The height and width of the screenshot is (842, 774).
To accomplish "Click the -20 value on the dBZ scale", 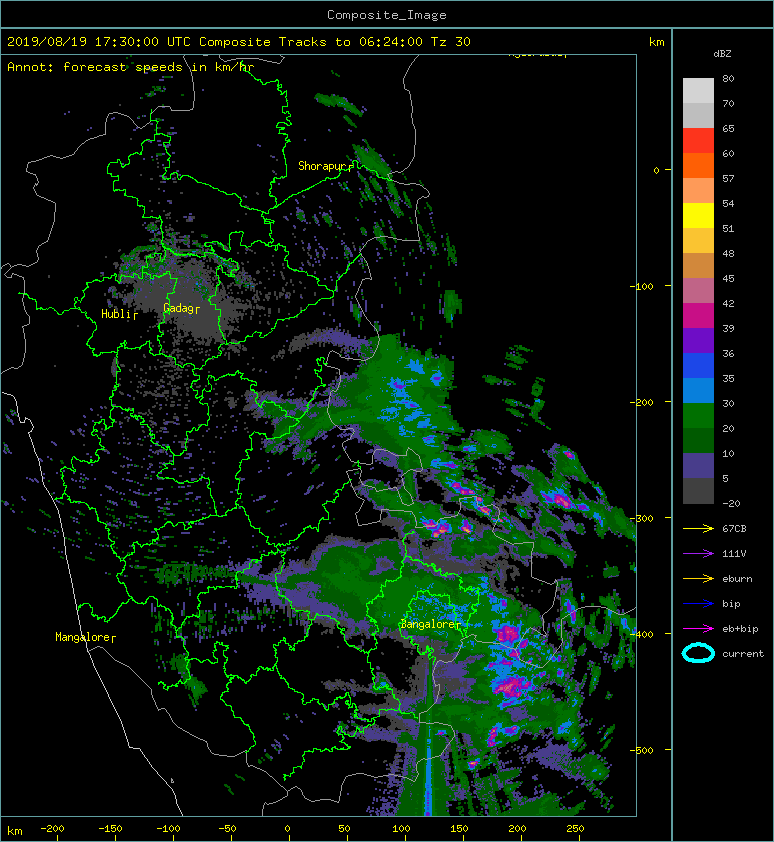I will point(731,504).
